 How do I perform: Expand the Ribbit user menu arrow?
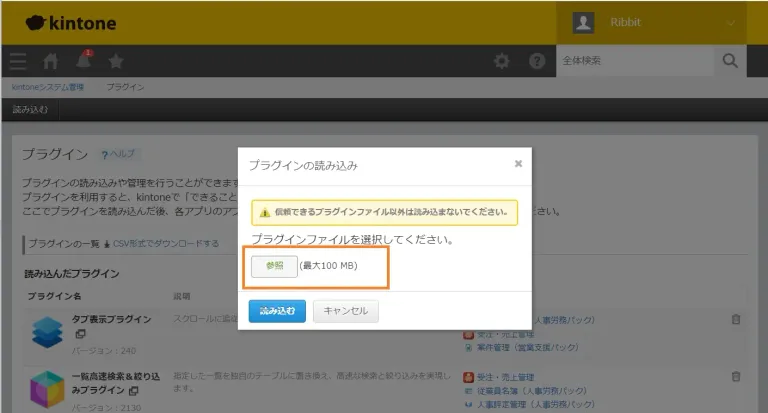pyautogui.click(x=731, y=23)
